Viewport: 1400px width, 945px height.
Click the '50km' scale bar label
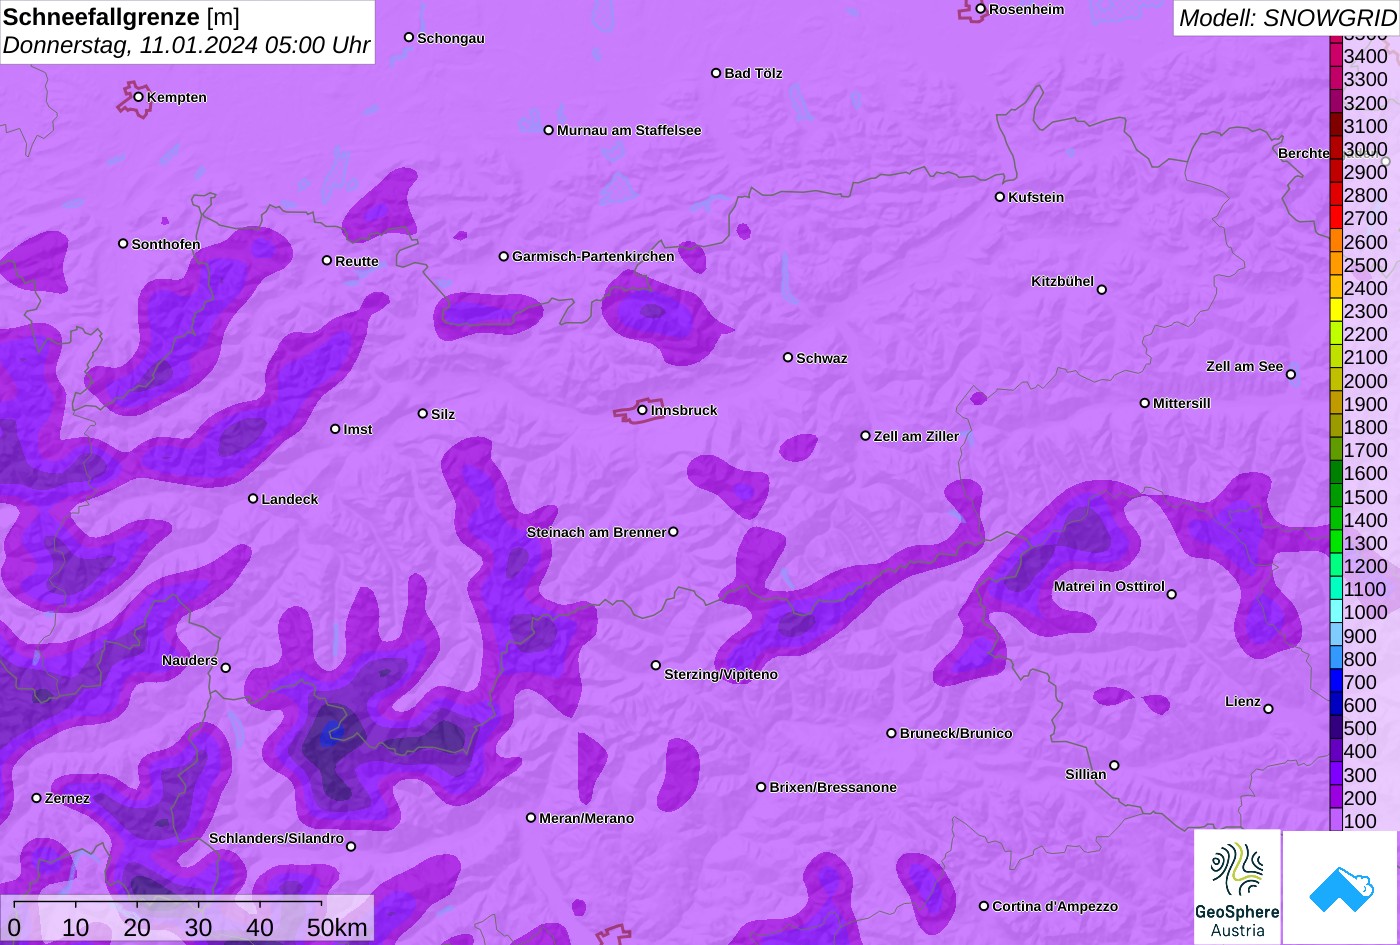[337, 927]
